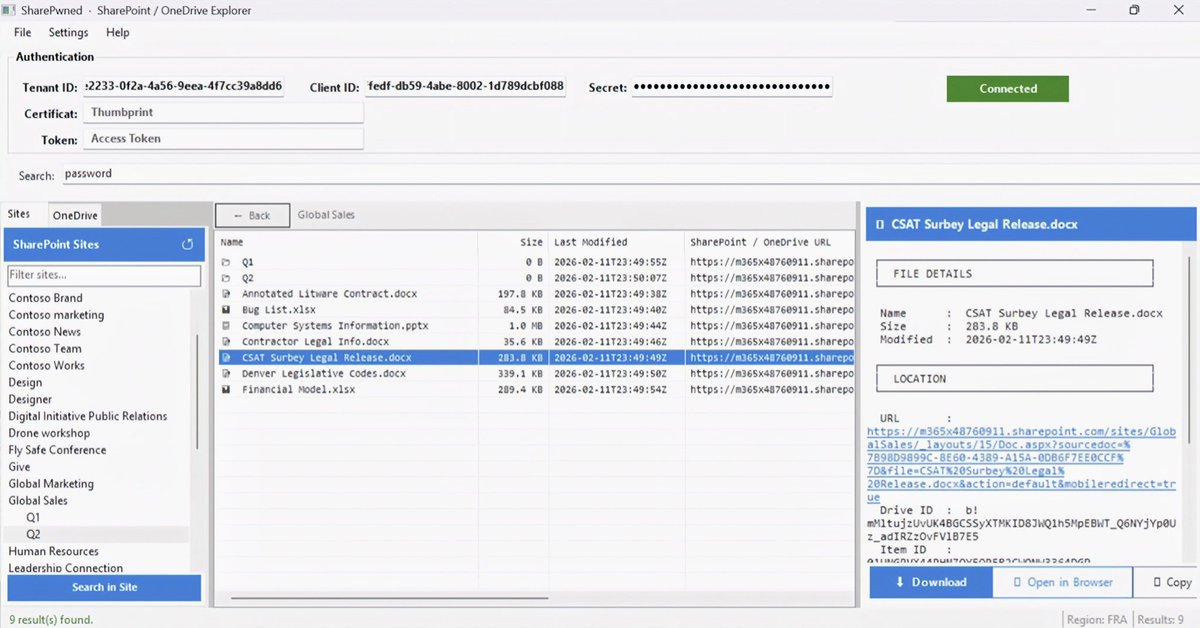This screenshot has width=1200, height=628.
Task: Switch to the OneDrive tab
Action: coord(75,215)
